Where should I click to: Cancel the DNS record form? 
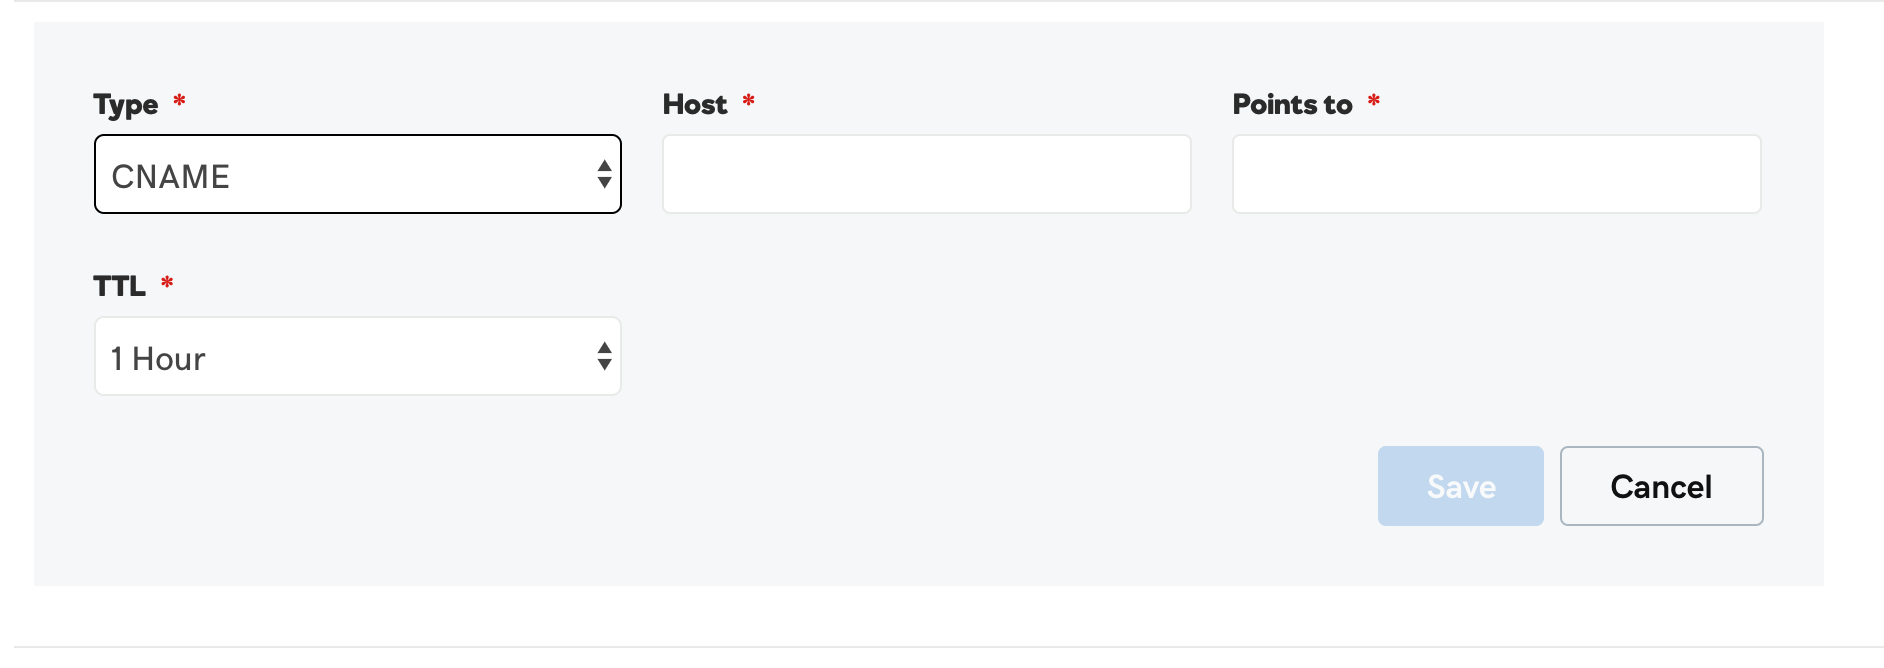(1662, 486)
